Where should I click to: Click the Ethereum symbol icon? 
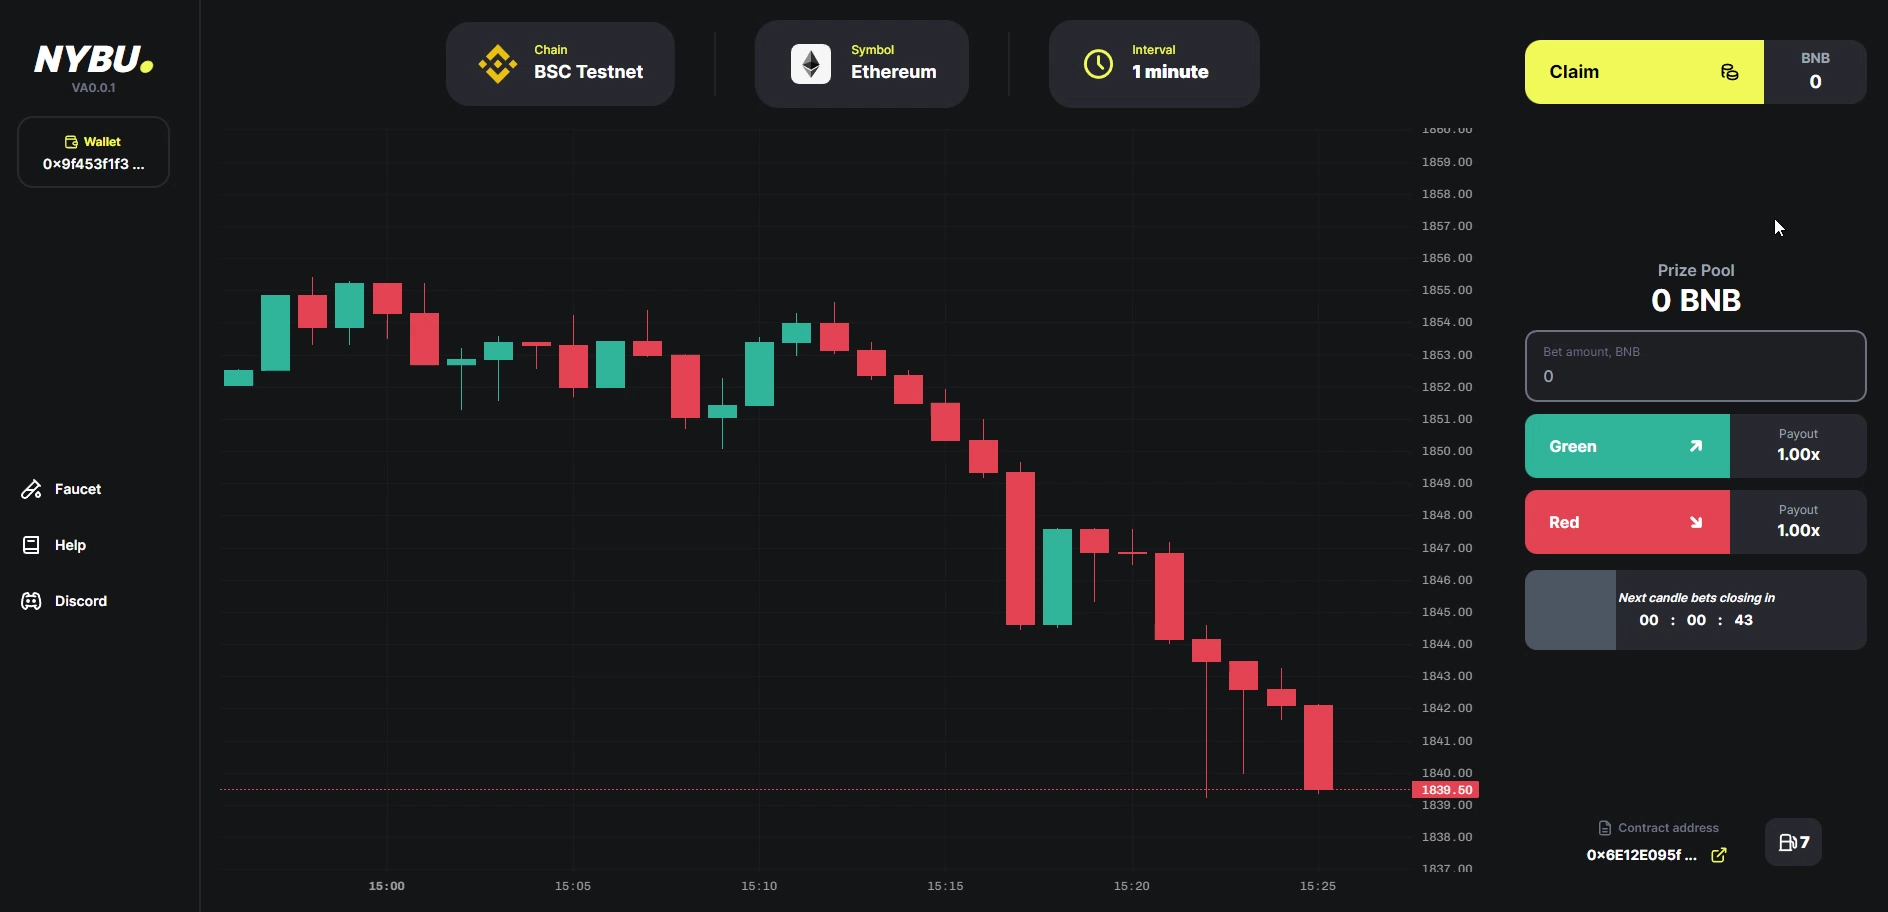tap(811, 64)
